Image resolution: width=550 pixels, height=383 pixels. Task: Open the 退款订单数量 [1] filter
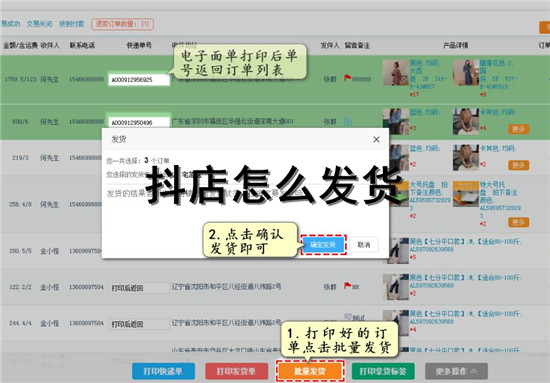click(x=122, y=24)
